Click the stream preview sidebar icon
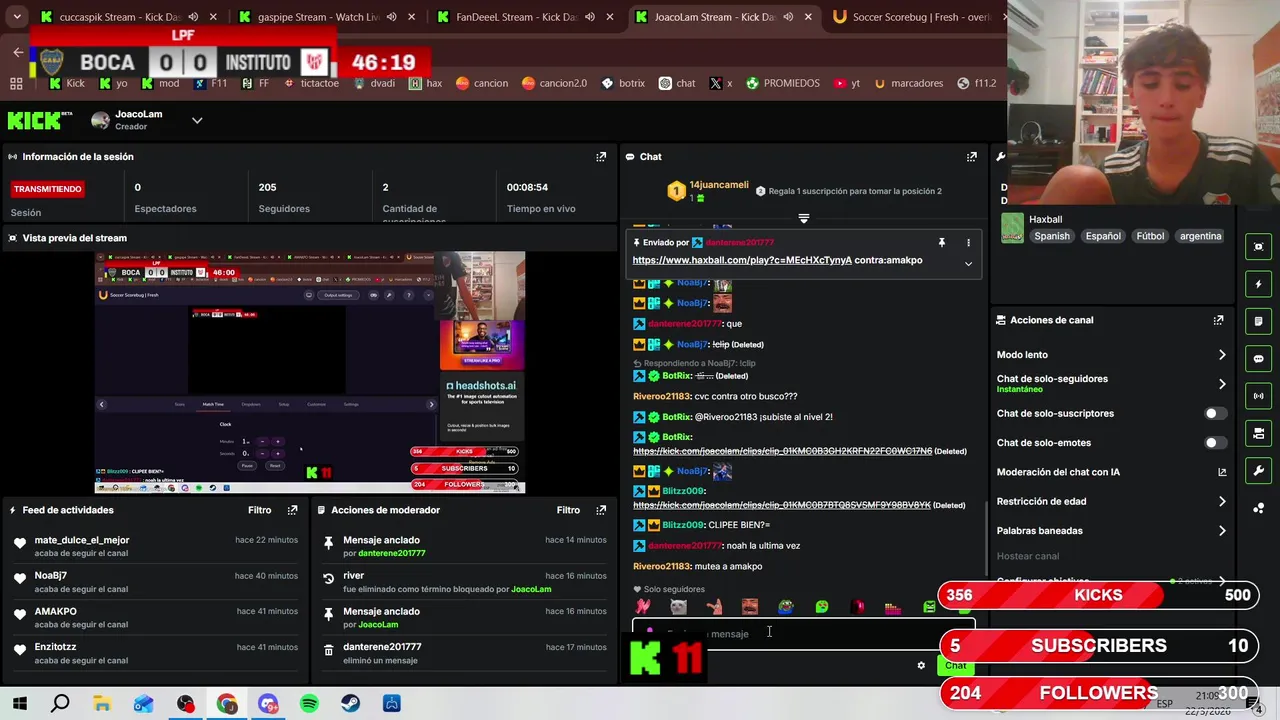This screenshot has height=720, width=1280. (x=1258, y=247)
